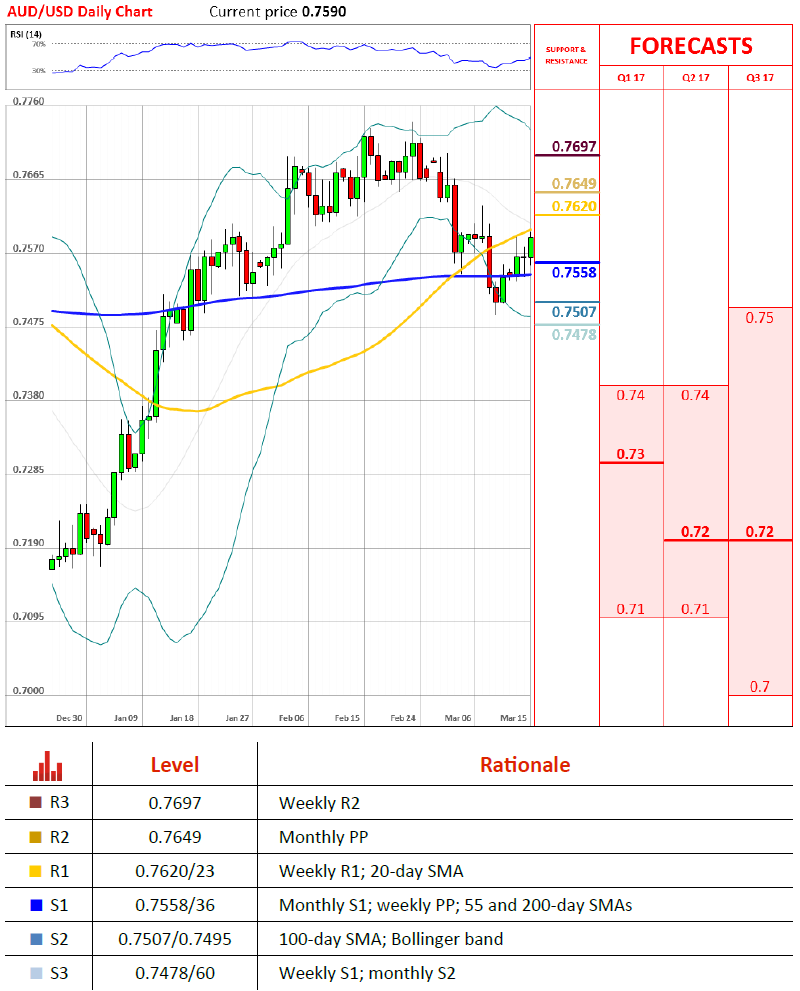Click the Monthly PP rationale cell
Image resolution: width=800 pixels, height=991 pixels.
pyautogui.click(x=324, y=837)
